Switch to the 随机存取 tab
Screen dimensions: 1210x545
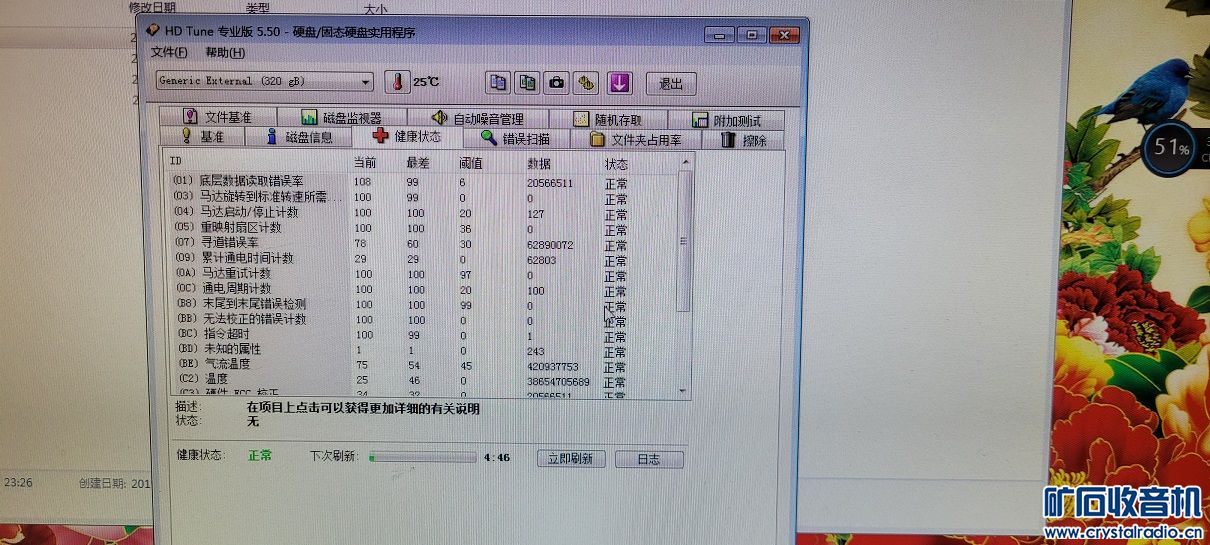click(608, 119)
